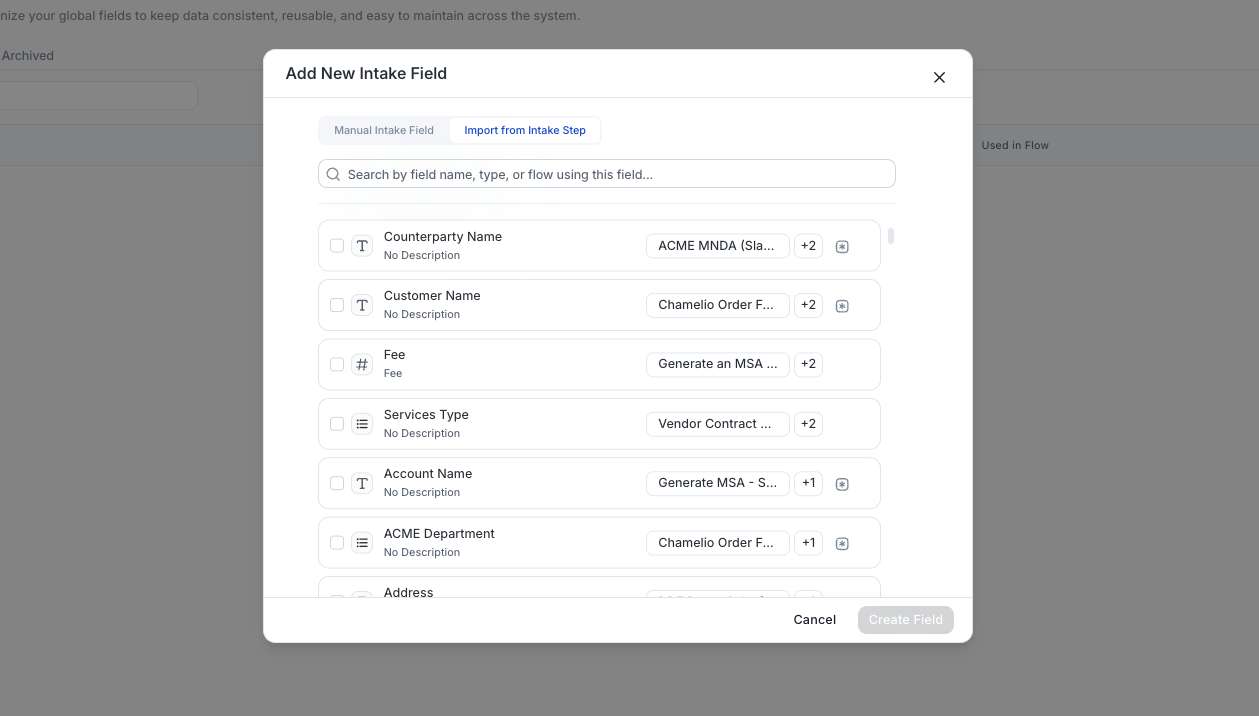Click list type icon beside ACME Department
The width and height of the screenshot is (1259, 716).
[x=362, y=543]
